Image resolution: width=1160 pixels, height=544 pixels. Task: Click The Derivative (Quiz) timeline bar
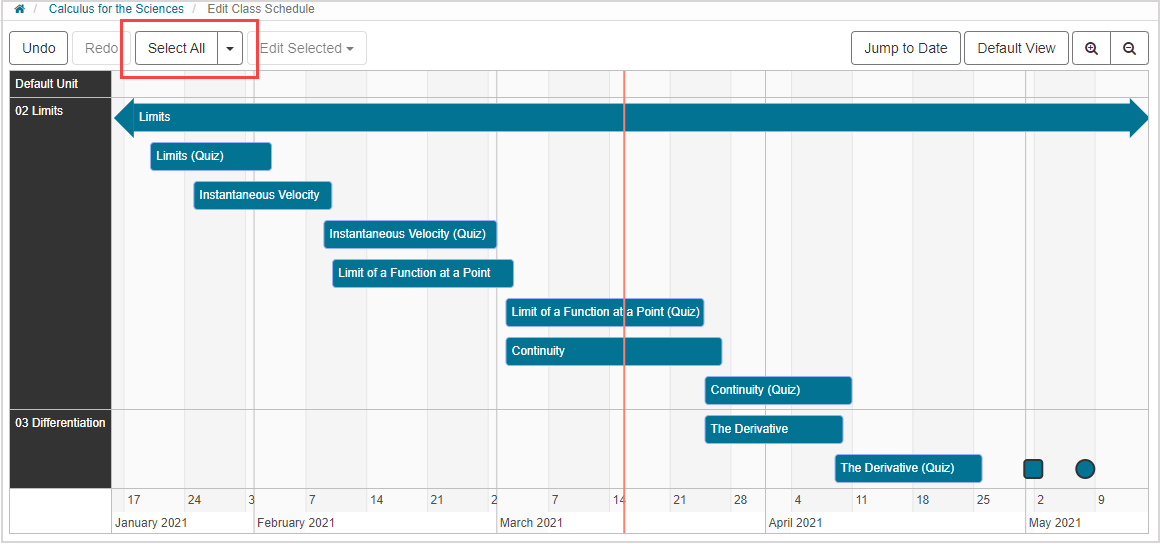[908, 468]
